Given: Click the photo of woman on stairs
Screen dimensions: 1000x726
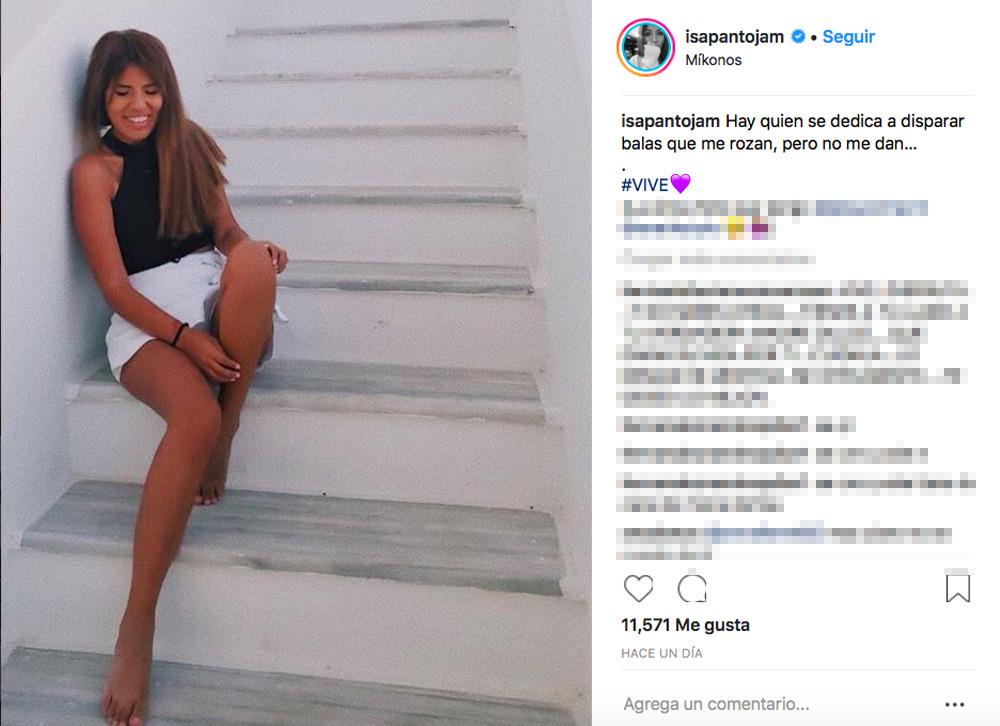Looking at the screenshot, I should coord(296,363).
